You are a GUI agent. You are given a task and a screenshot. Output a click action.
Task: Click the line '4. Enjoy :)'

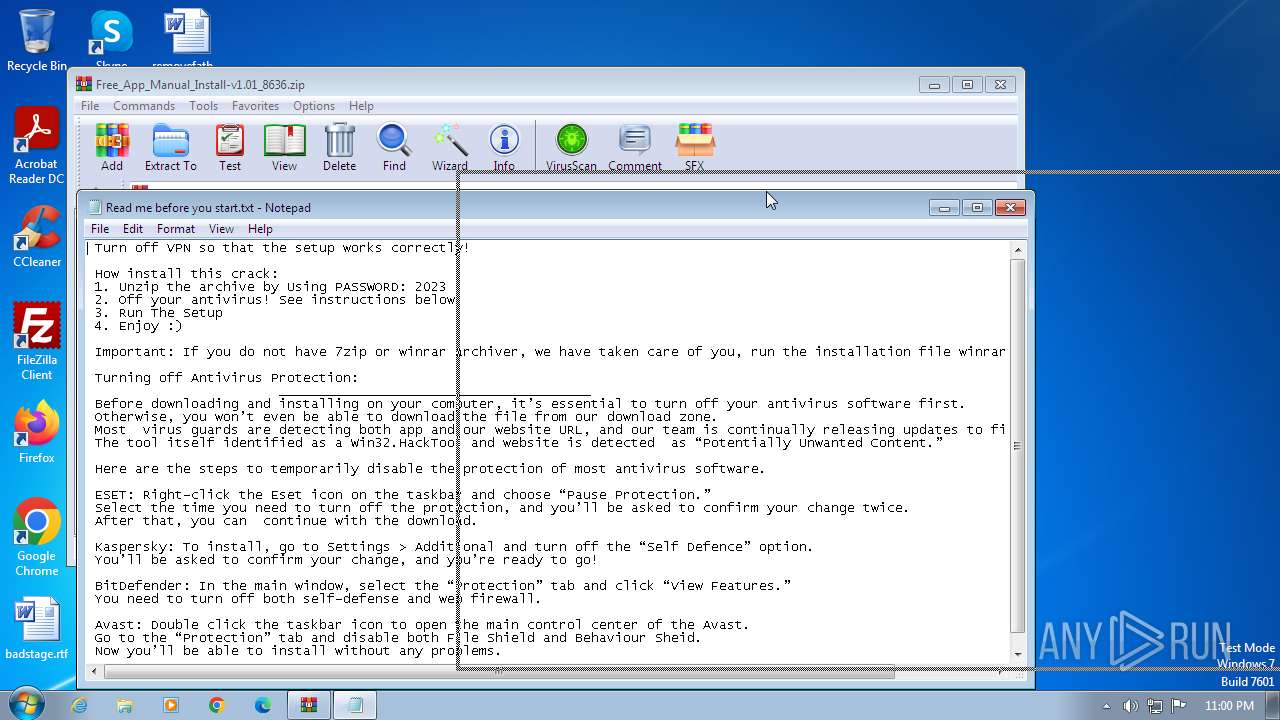tap(139, 326)
